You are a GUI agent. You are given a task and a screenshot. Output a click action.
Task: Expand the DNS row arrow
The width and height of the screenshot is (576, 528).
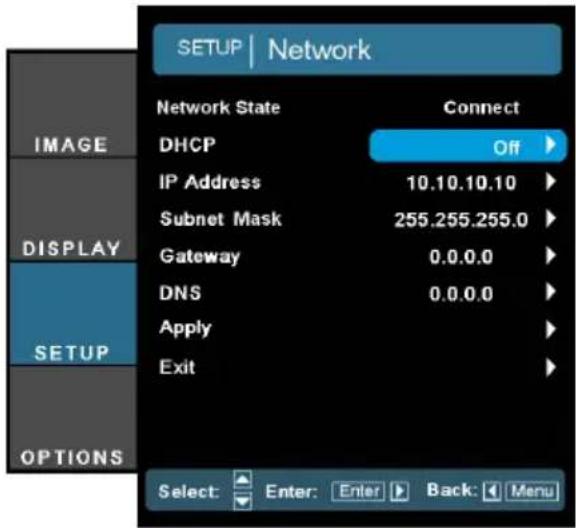(x=551, y=292)
